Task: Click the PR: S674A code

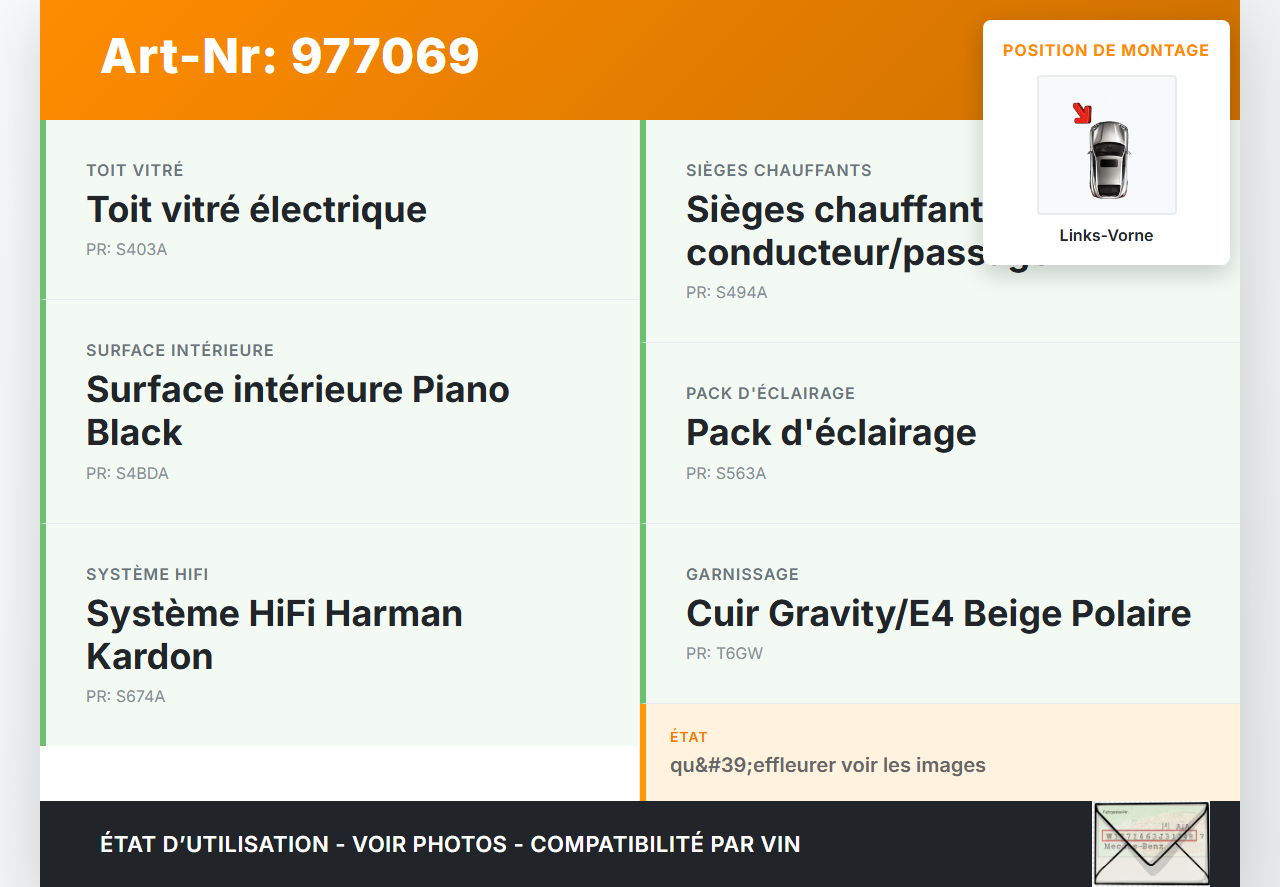Action: (x=126, y=697)
